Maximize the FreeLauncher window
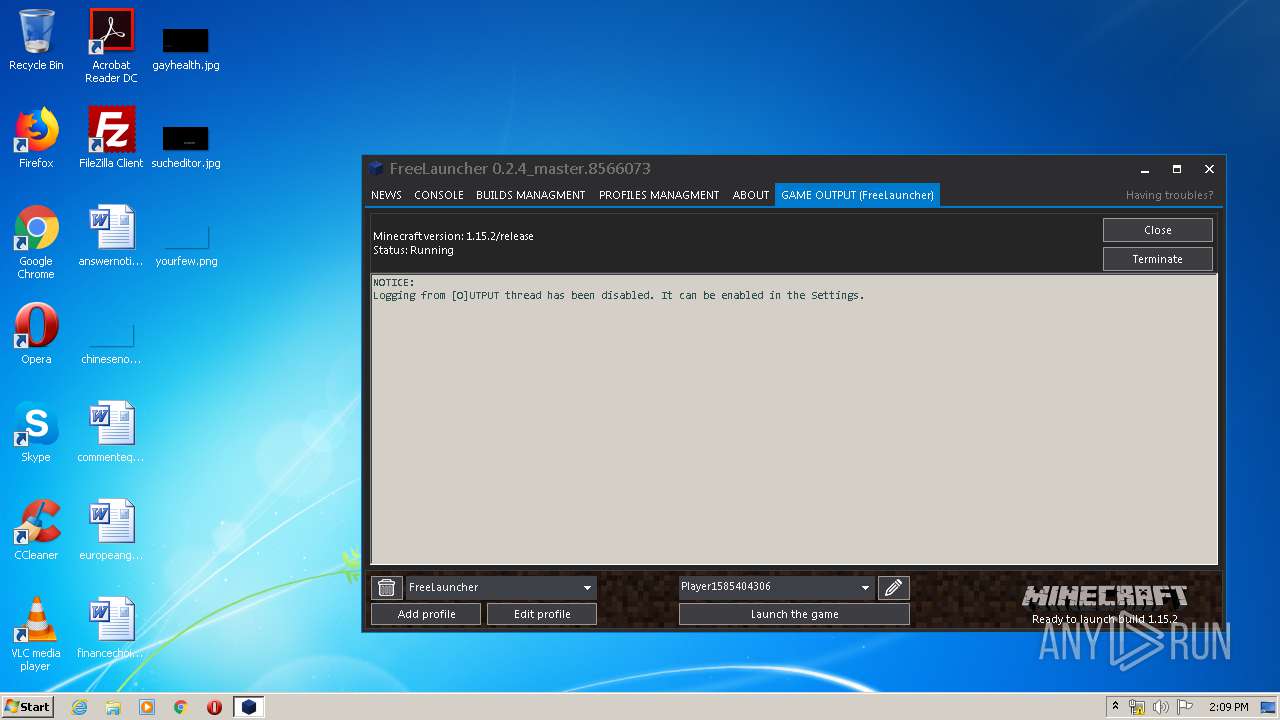1280x720 pixels. pos(1177,169)
